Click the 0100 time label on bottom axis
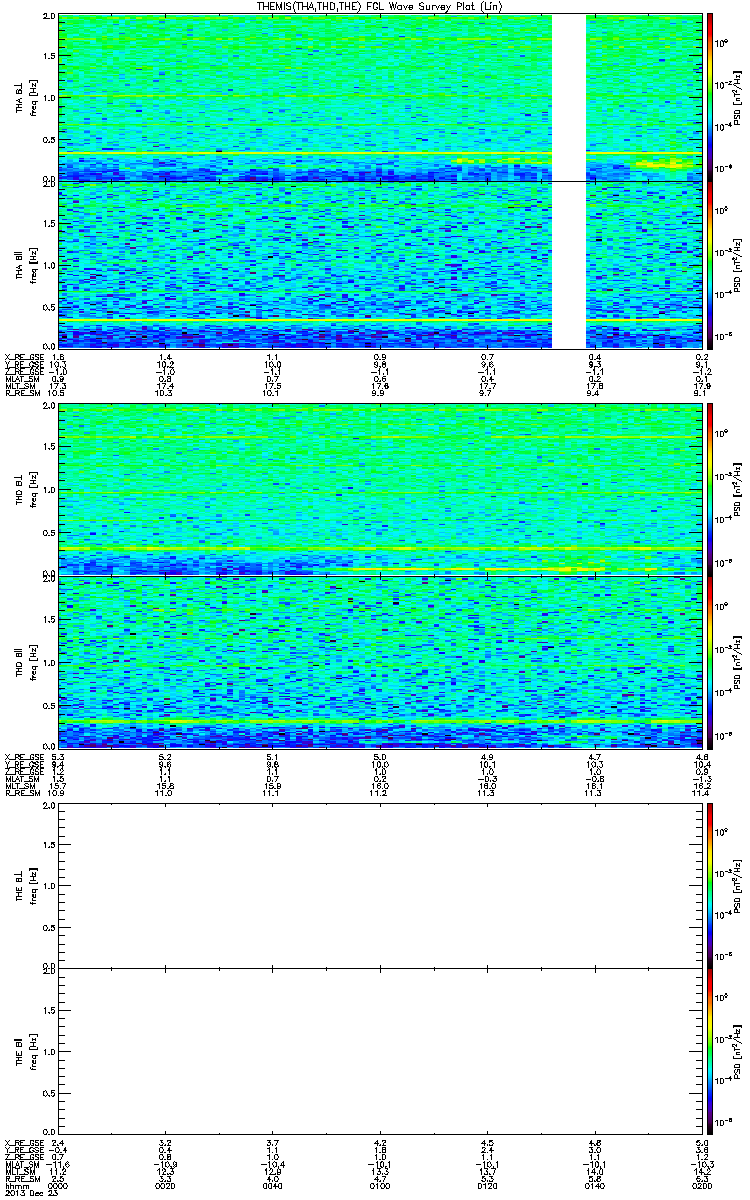Viewport: 750px width, 1200px height. (380, 1184)
